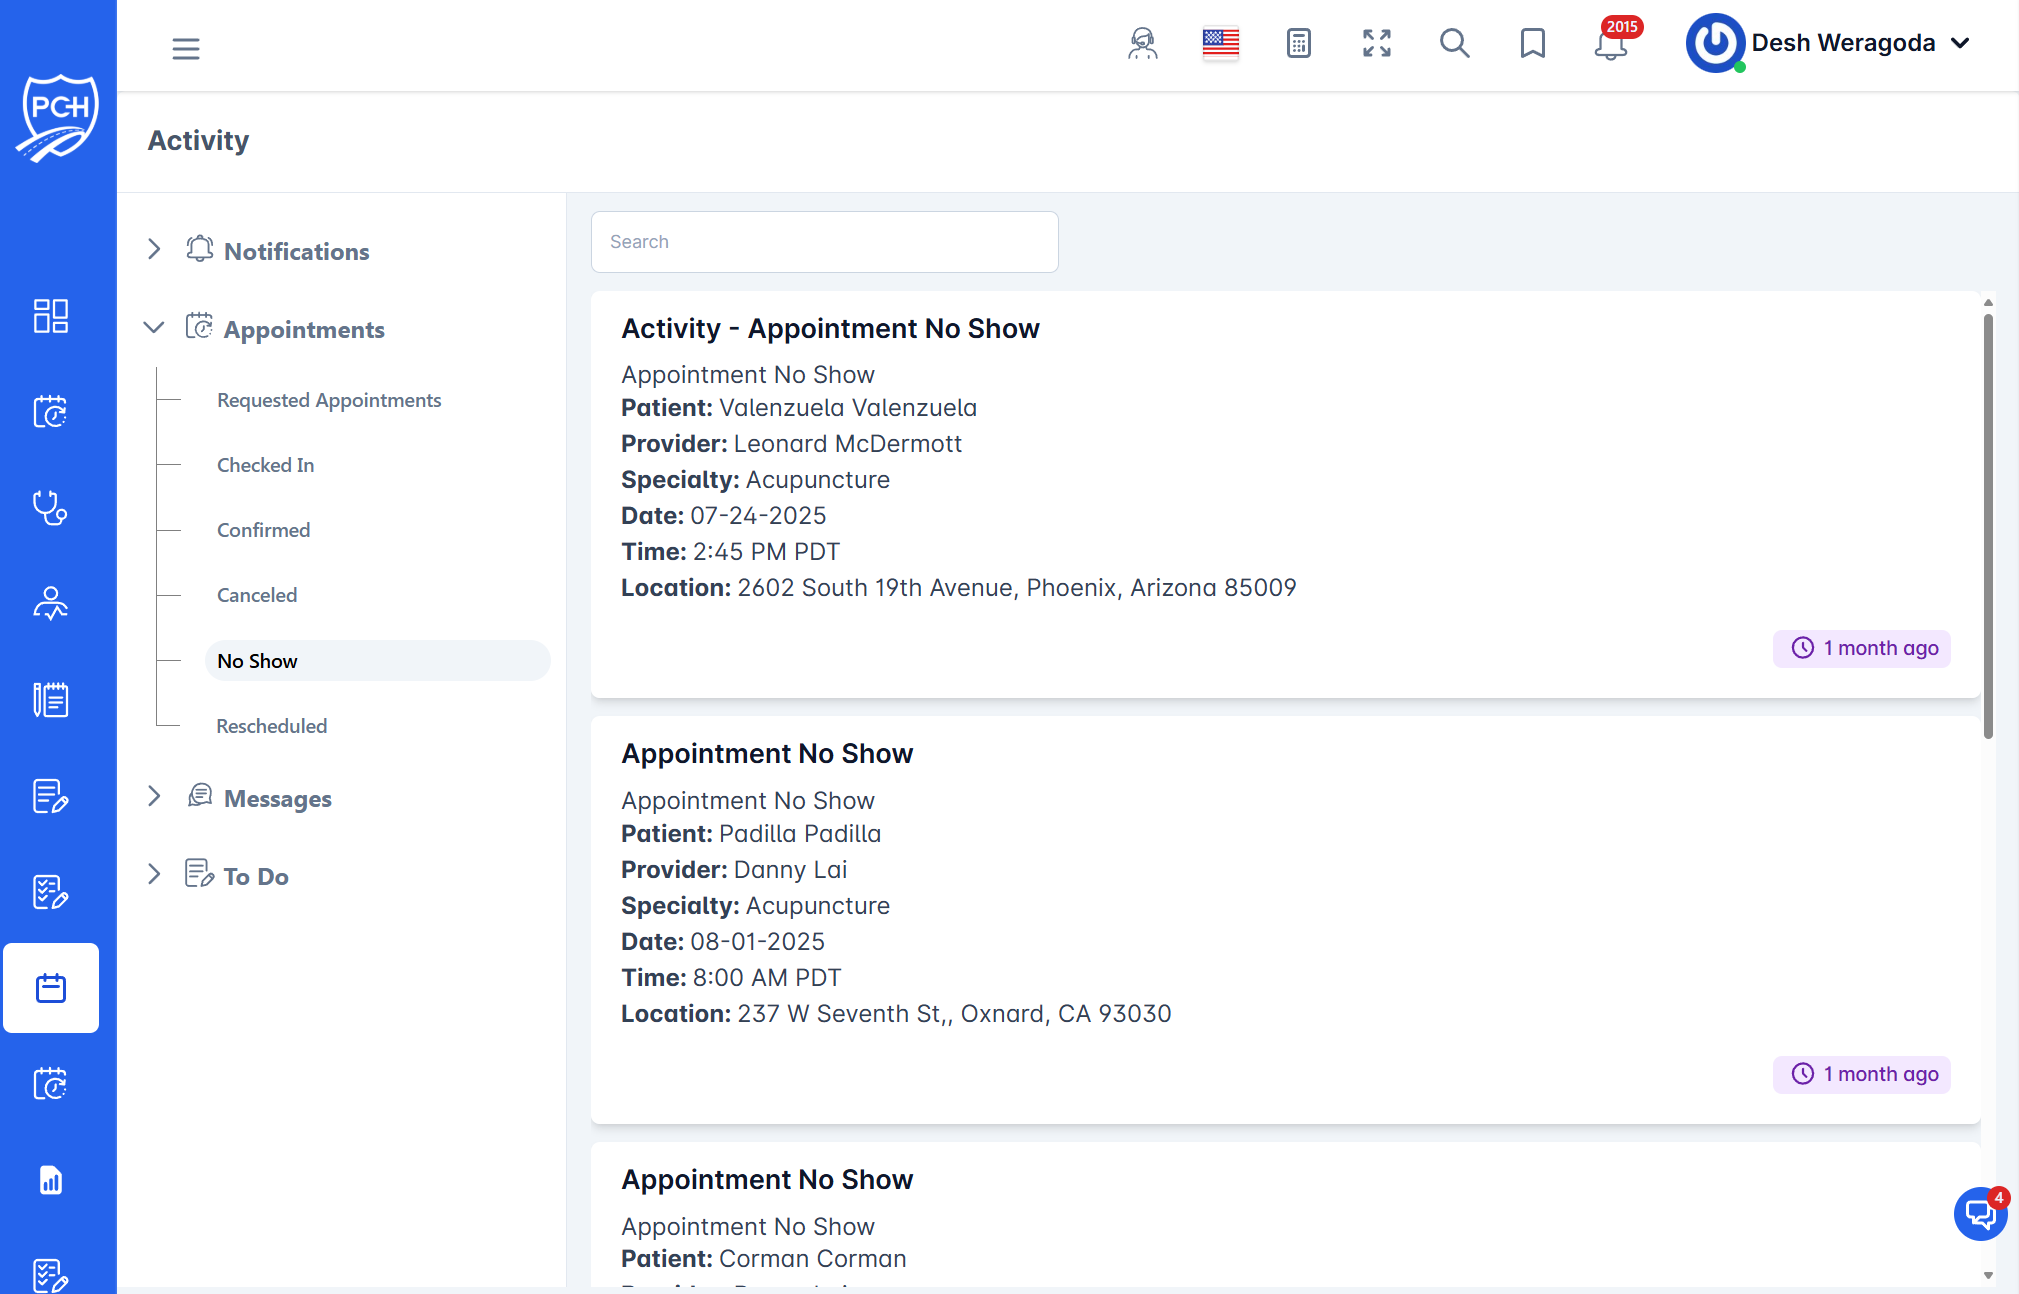Open the dashboard icon in the sidebar

pos(51,315)
